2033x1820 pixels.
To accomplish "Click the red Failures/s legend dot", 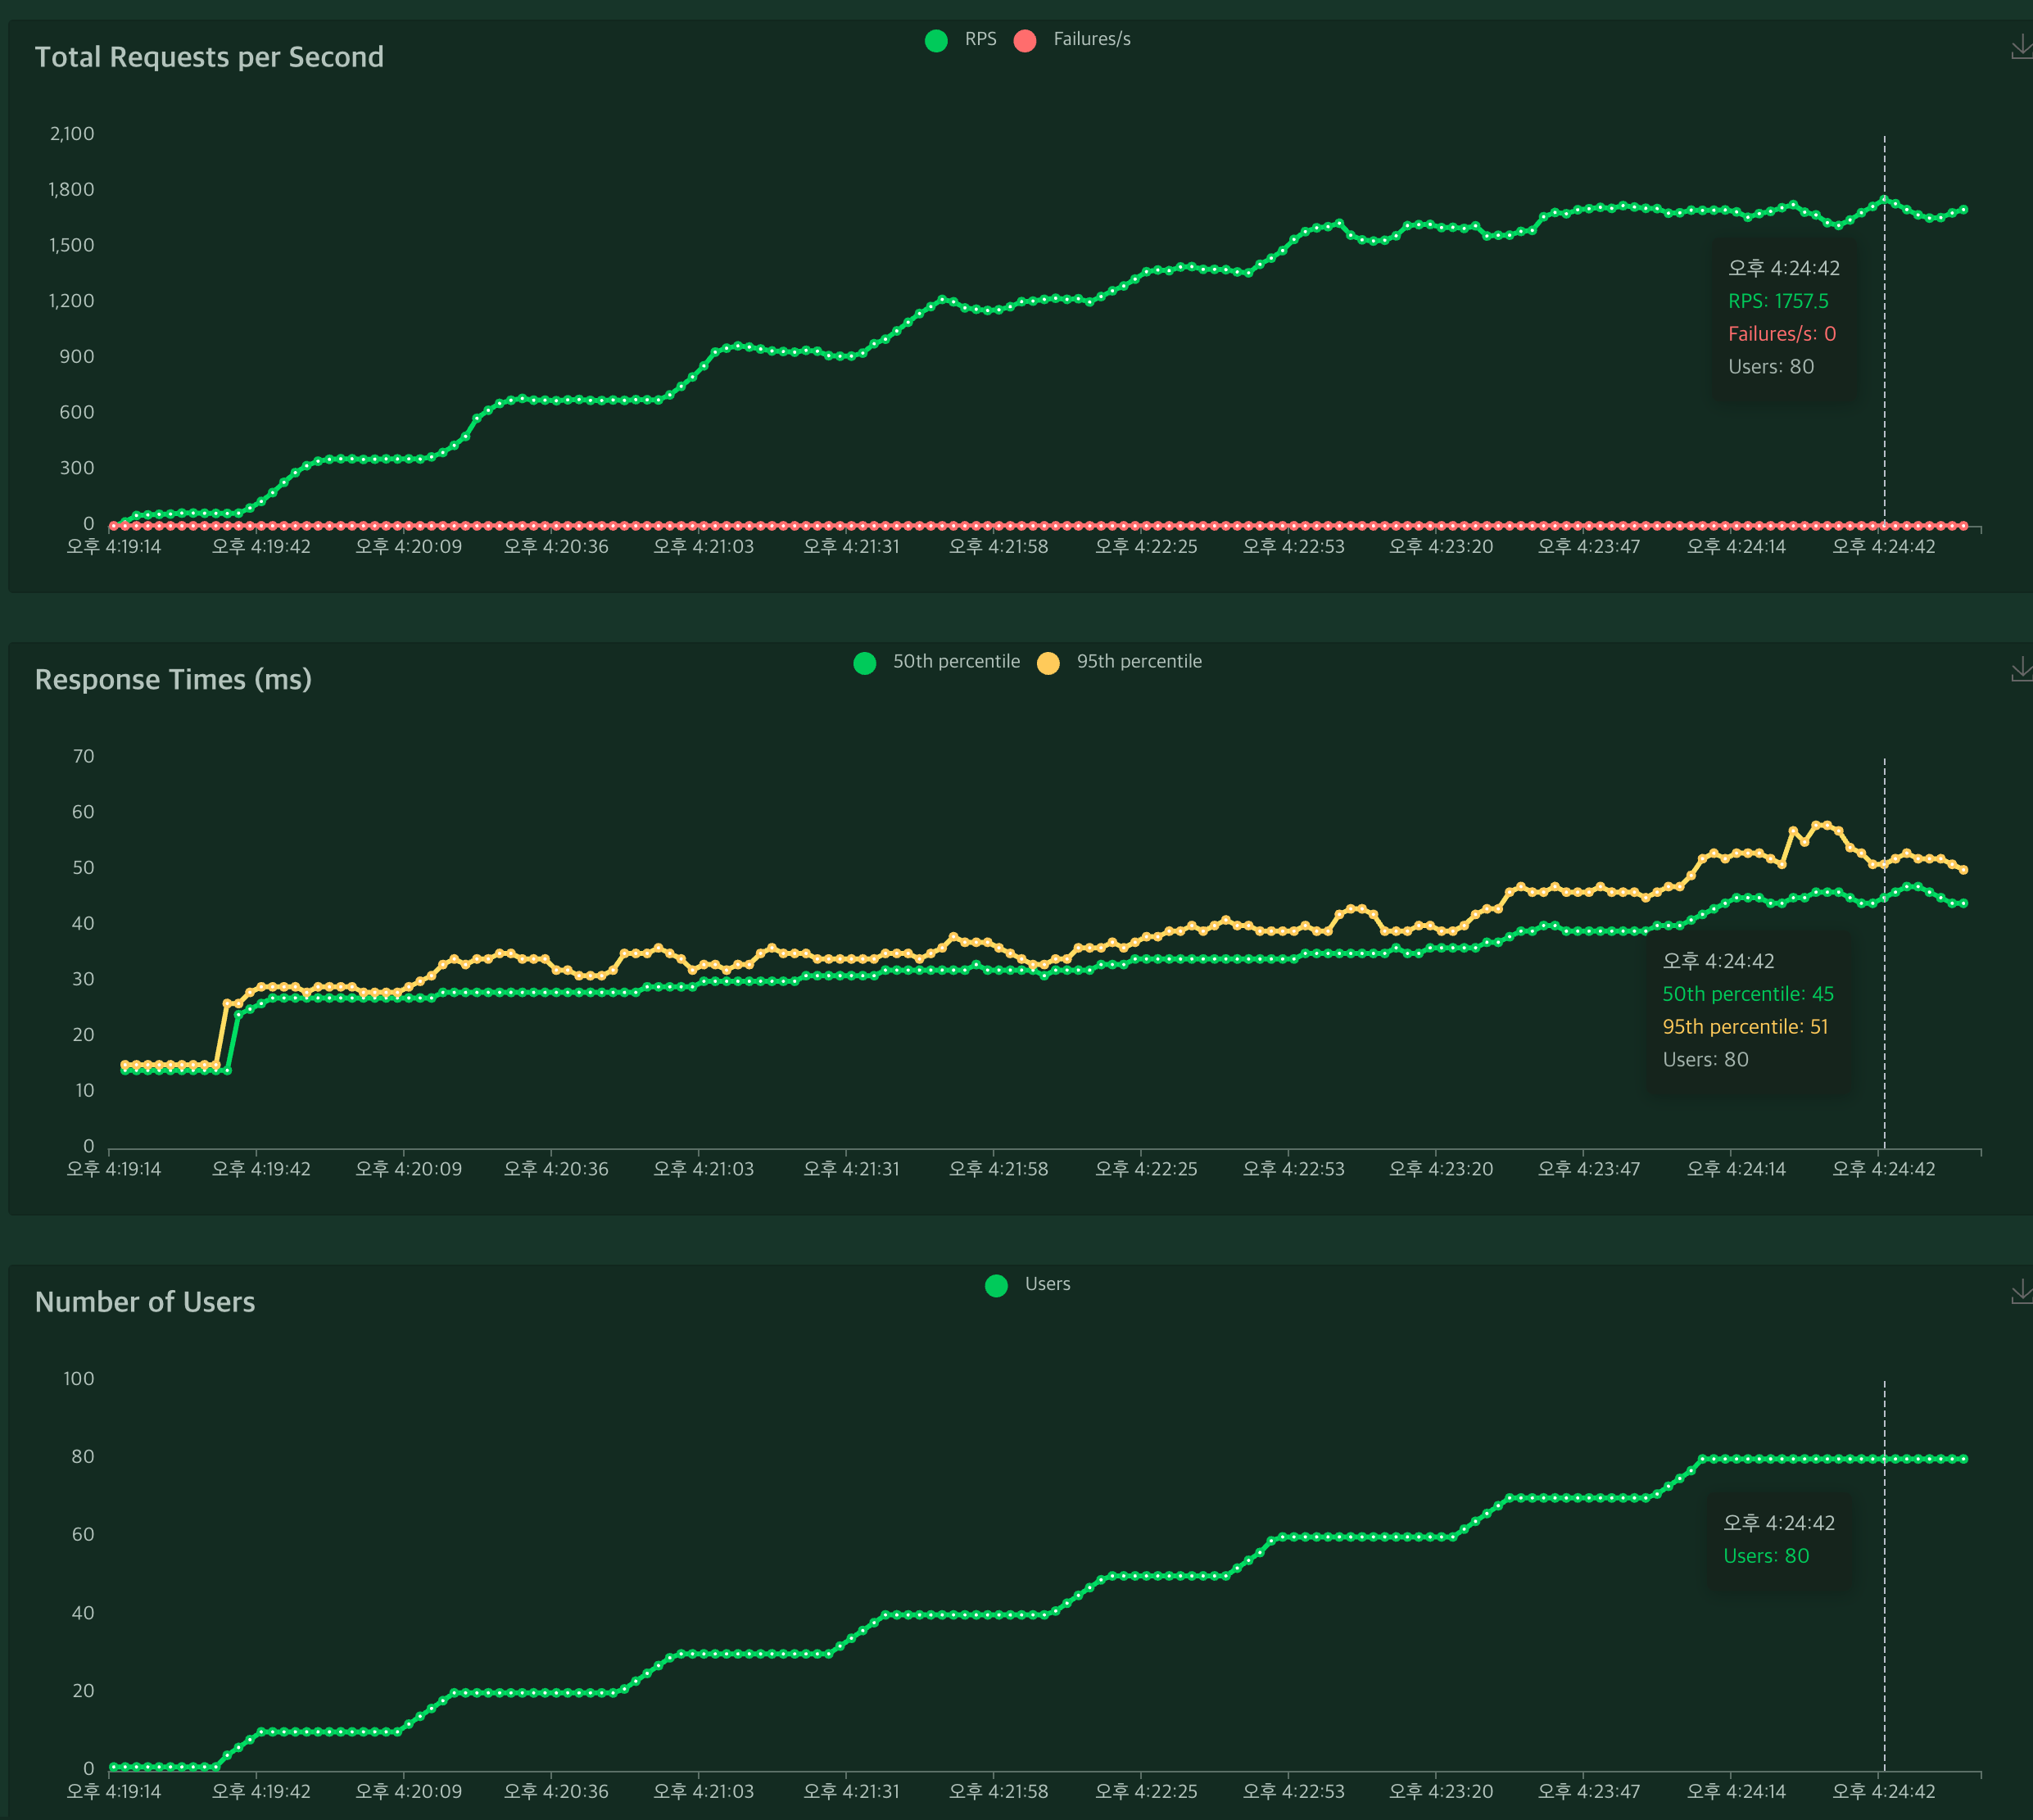I will tap(1025, 40).
